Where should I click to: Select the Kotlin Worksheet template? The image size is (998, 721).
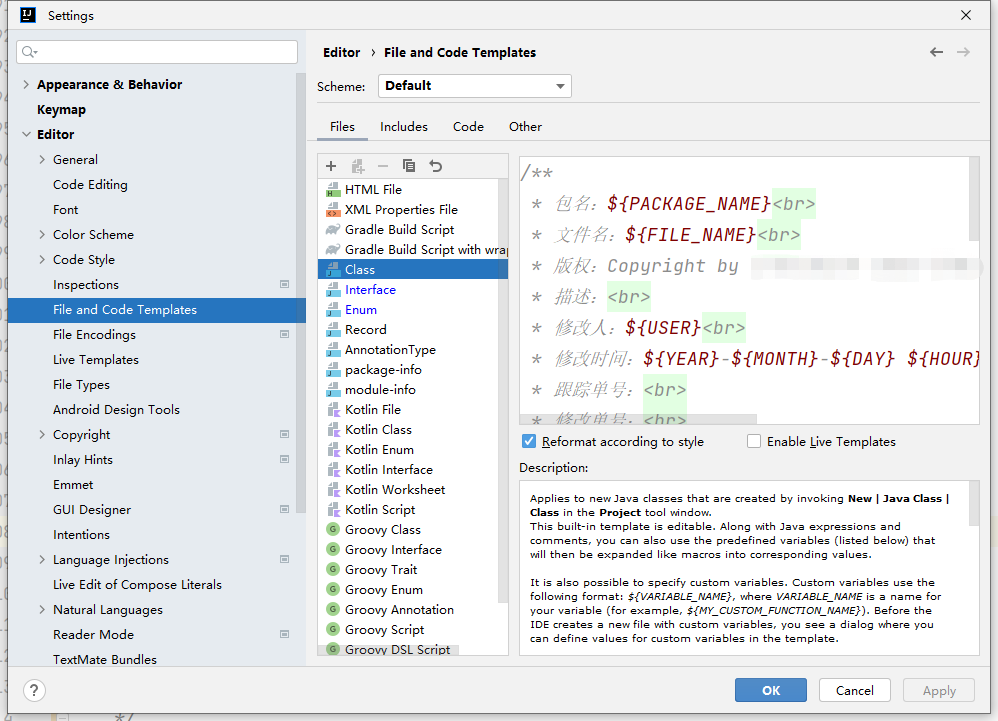click(x=395, y=489)
